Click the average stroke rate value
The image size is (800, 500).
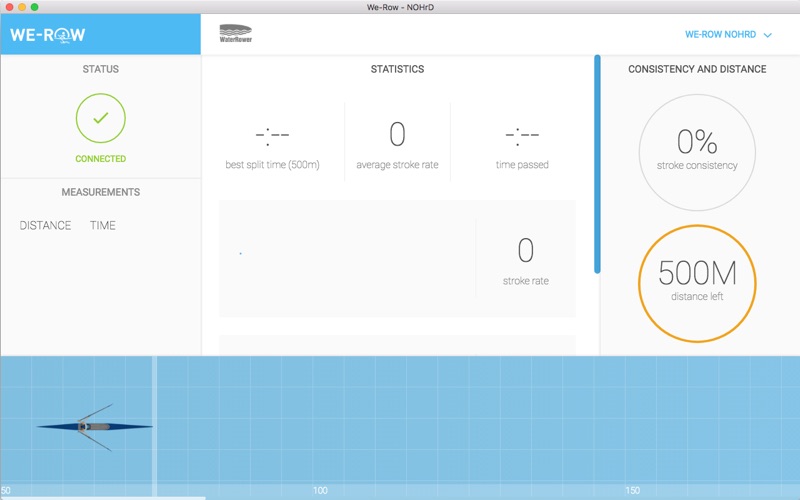[x=397, y=134]
